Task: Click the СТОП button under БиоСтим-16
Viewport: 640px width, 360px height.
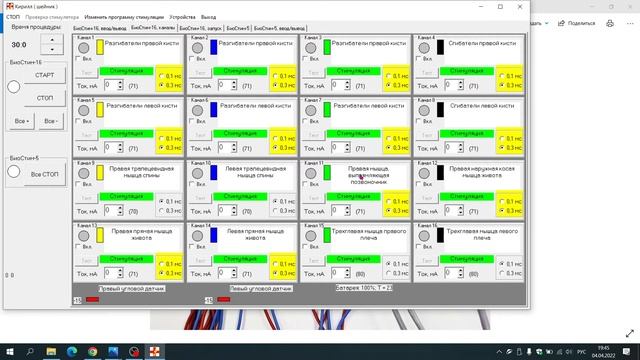Action: point(44,98)
